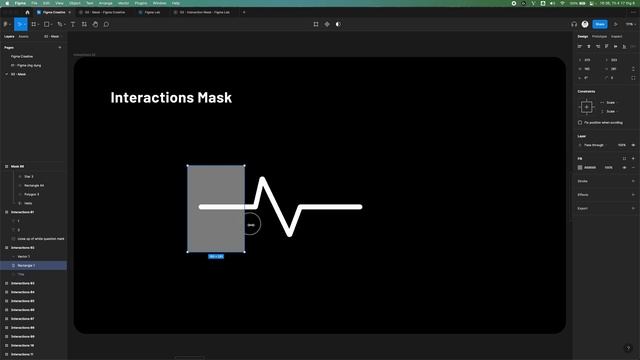Image resolution: width=640 pixels, height=360 pixels.
Task: Open the Arrange menu
Action: coord(105,3)
